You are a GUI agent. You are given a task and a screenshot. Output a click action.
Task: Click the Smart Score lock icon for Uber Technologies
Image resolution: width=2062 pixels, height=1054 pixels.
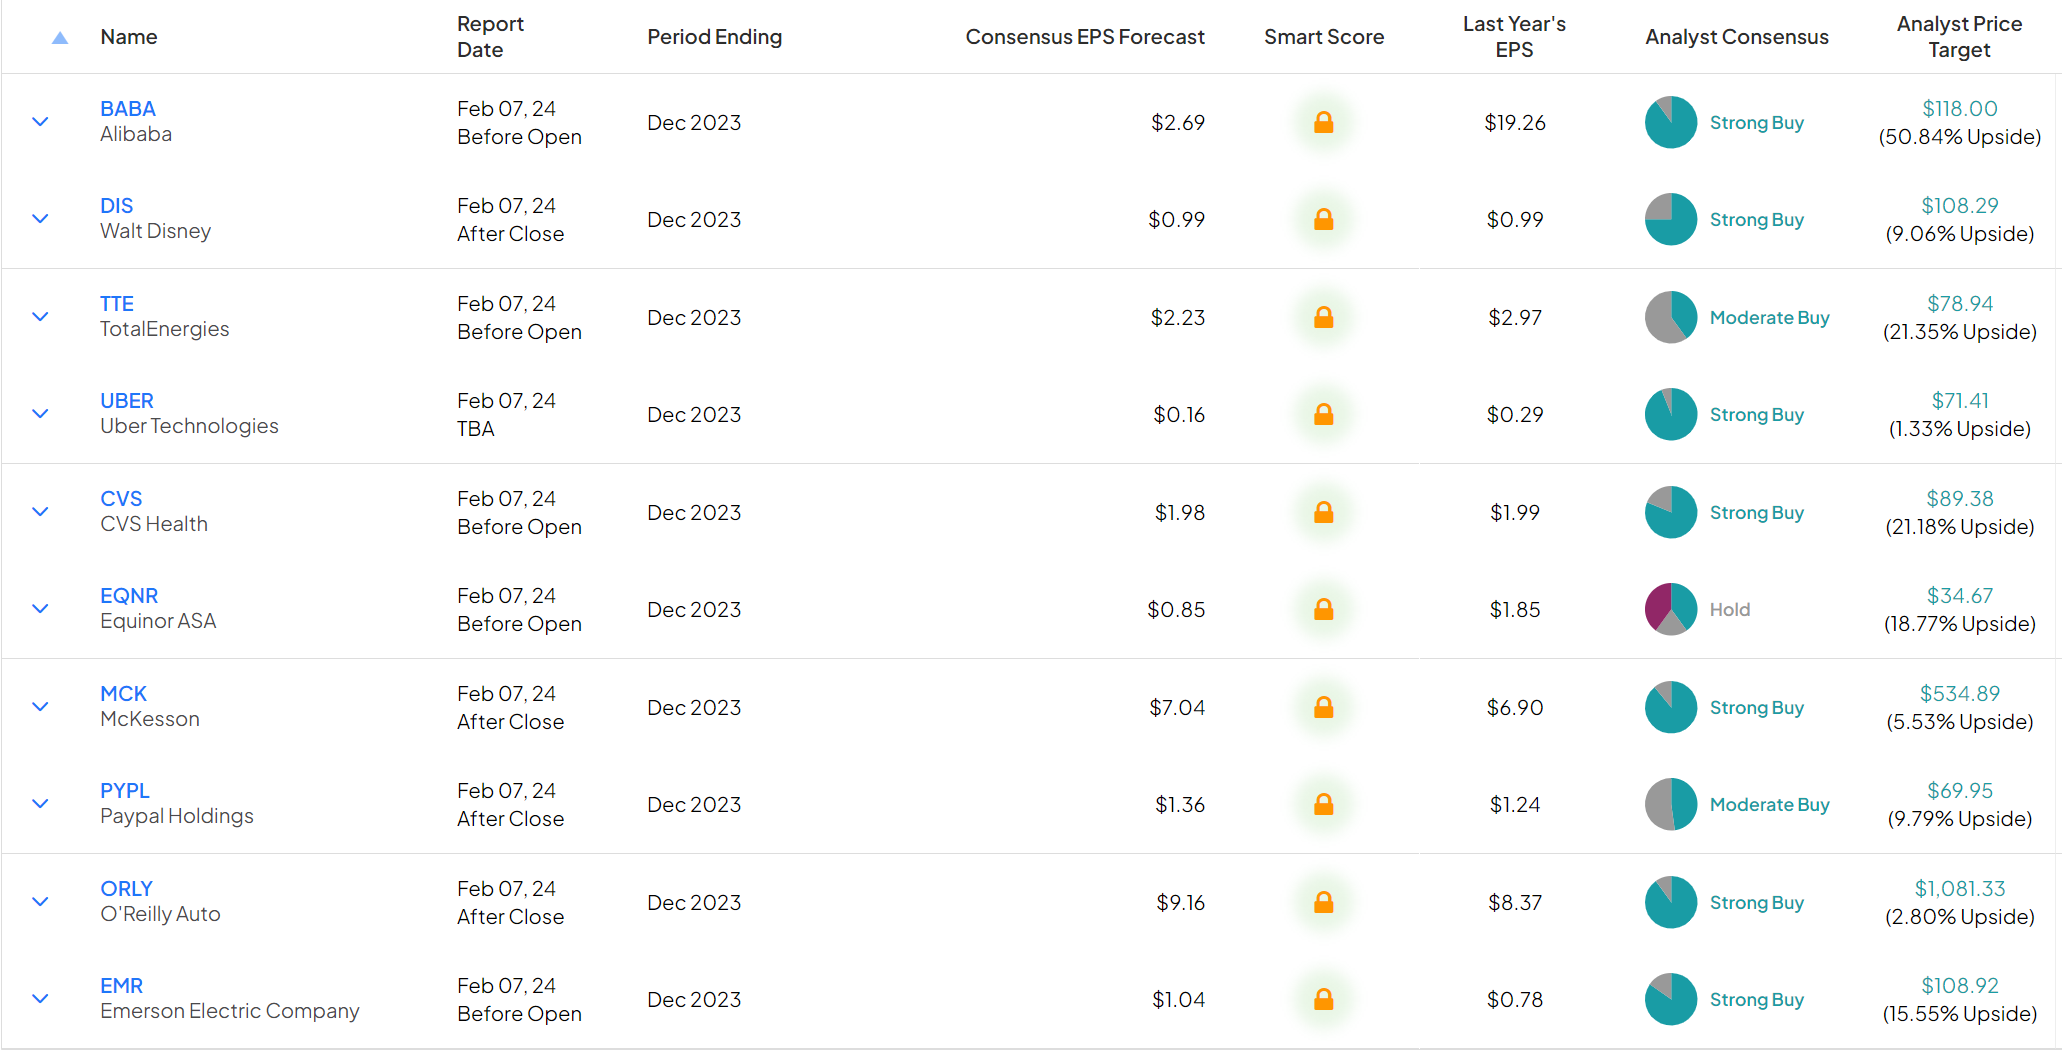(1323, 414)
